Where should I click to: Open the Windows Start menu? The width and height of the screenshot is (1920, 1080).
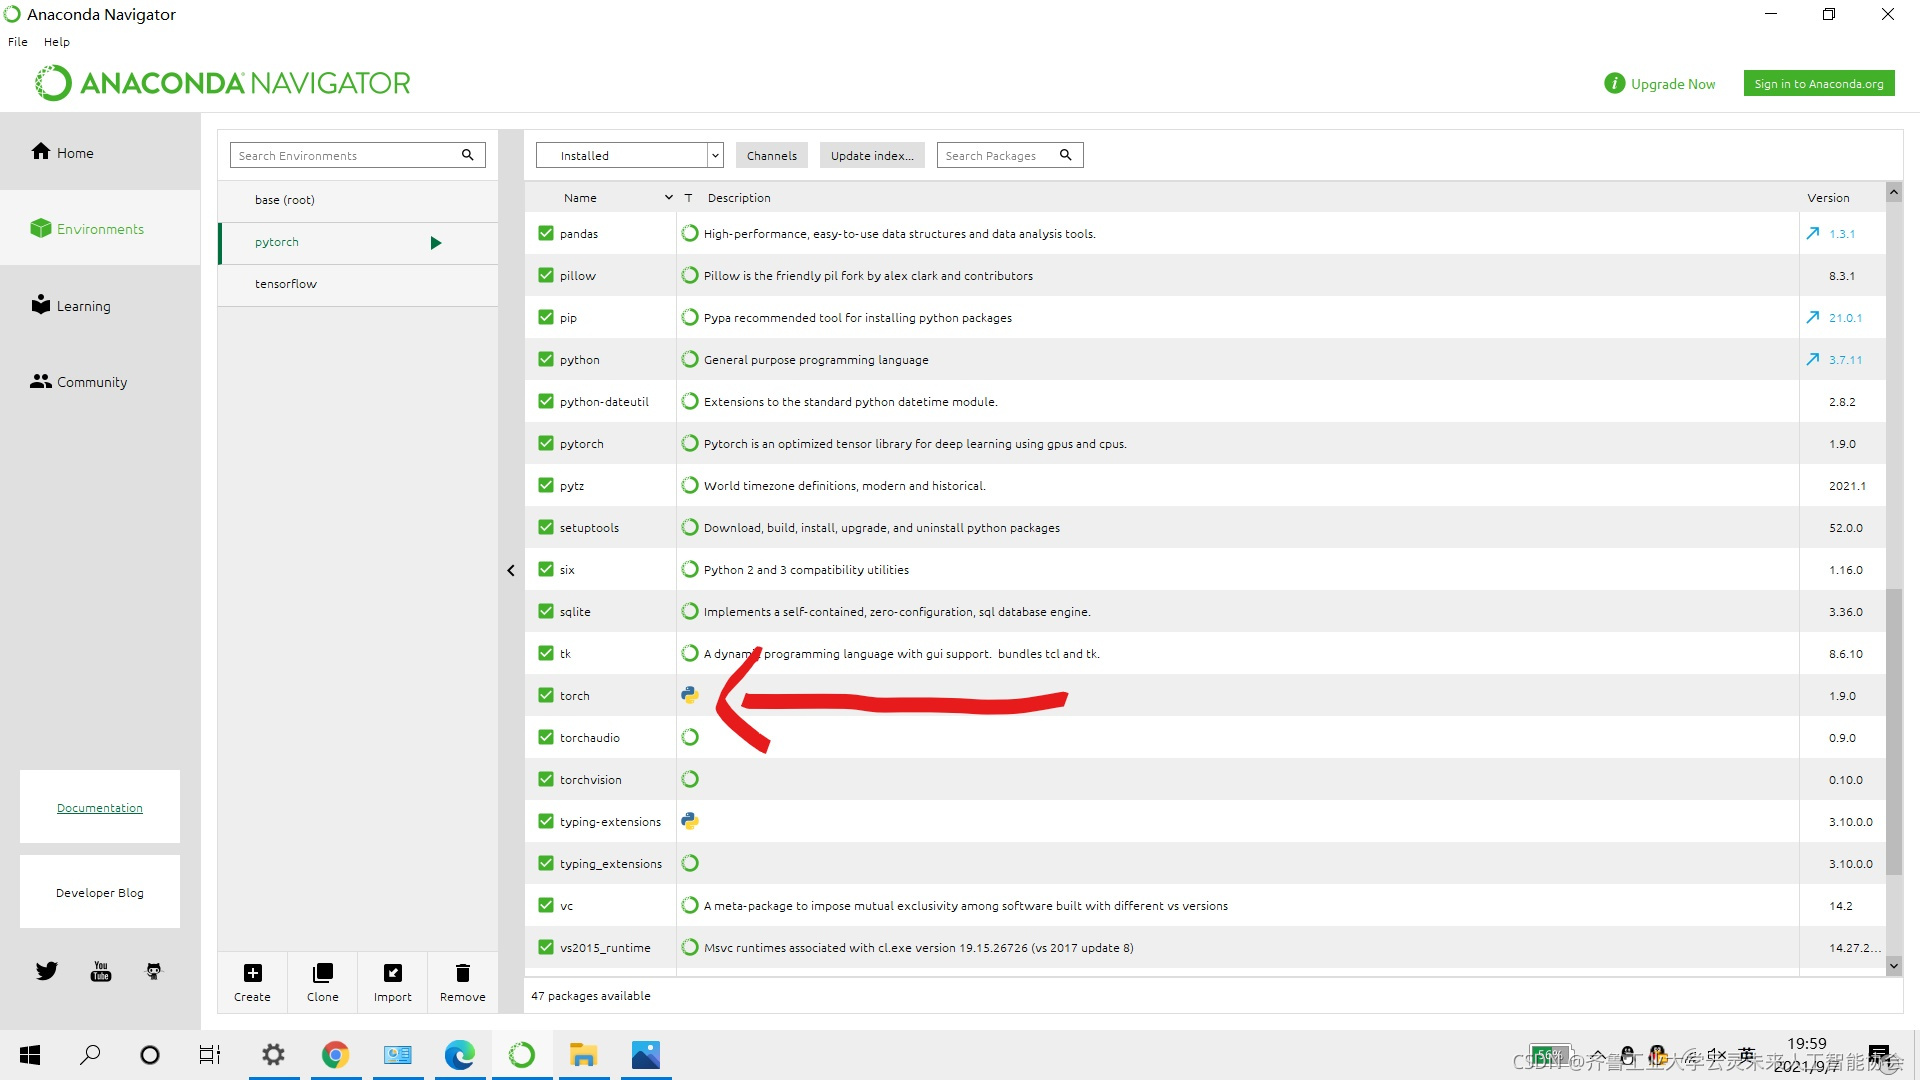(x=30, y=1055)
